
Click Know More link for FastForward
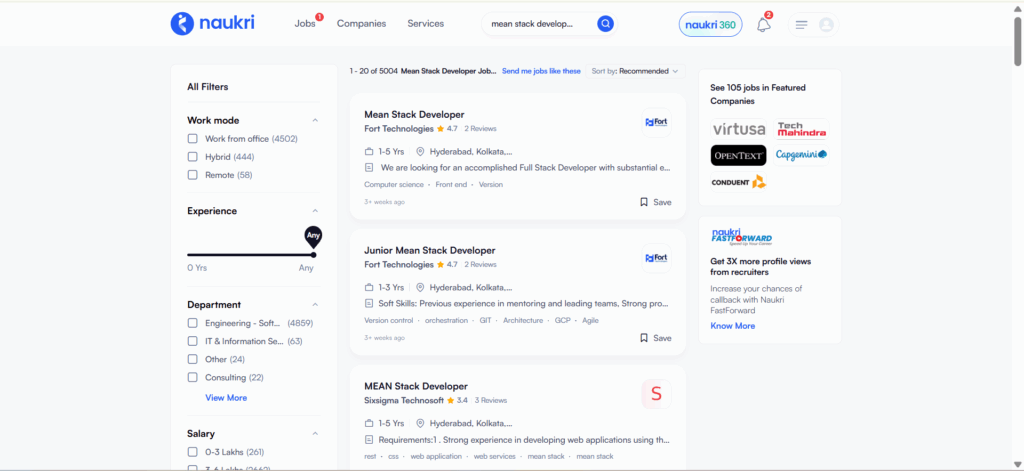(x=733, y=326)
